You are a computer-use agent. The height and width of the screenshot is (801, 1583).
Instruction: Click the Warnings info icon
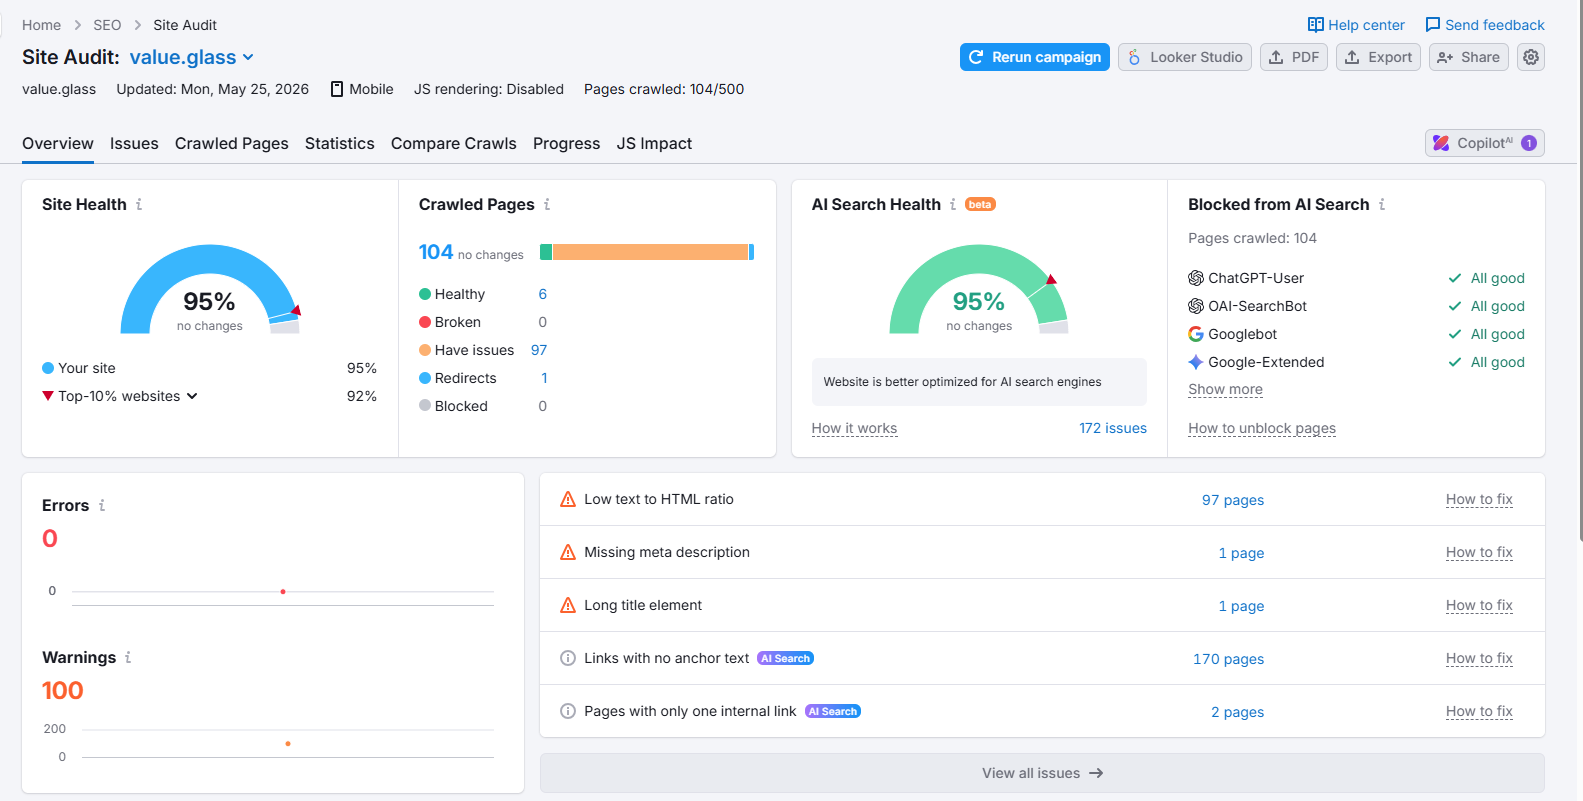coord(128,657)
